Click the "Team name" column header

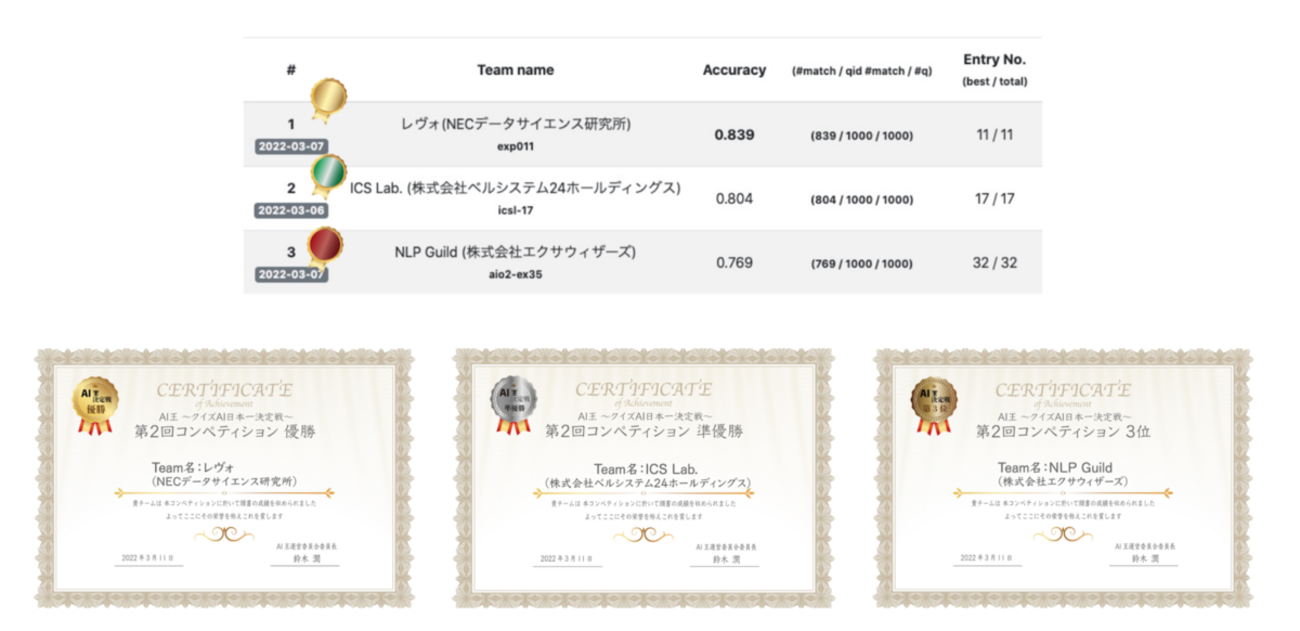(x=515, y=70)
